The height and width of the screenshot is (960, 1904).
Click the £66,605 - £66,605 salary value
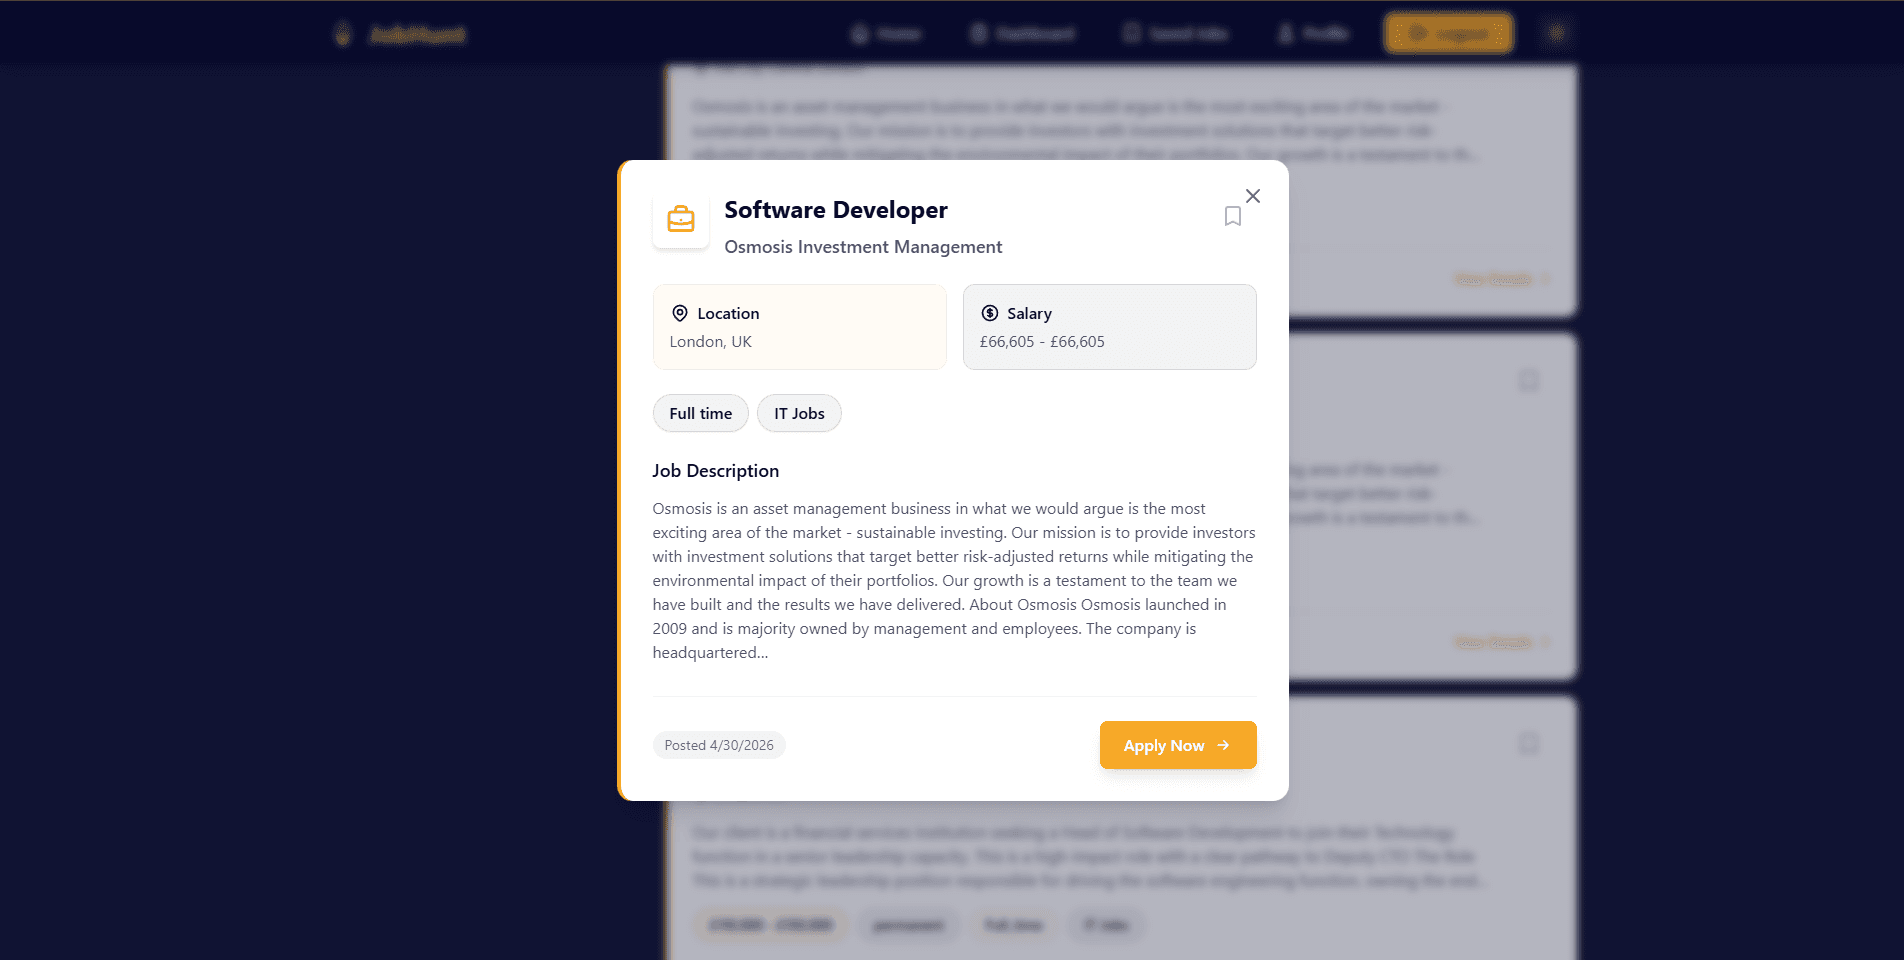click(1042, 341)
